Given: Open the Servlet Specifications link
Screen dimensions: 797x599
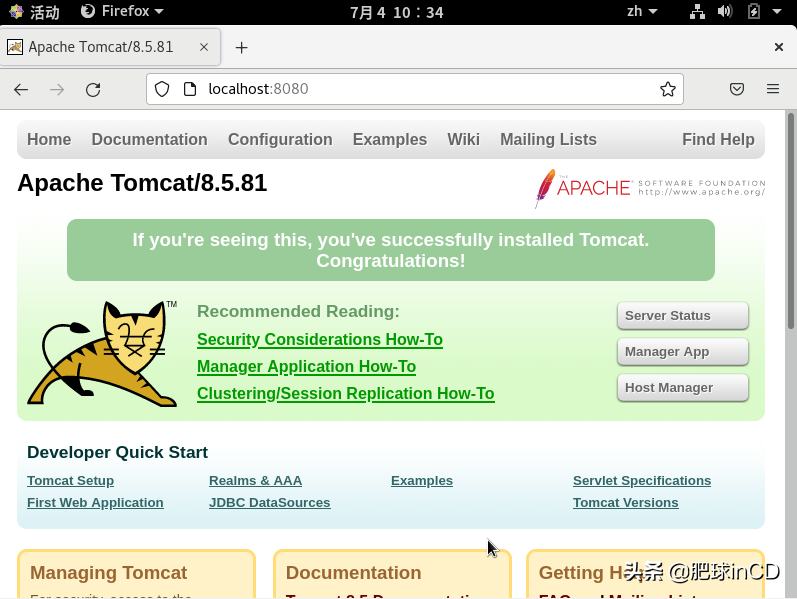Looking at the screenshot, I should click(x=642, y=481).
